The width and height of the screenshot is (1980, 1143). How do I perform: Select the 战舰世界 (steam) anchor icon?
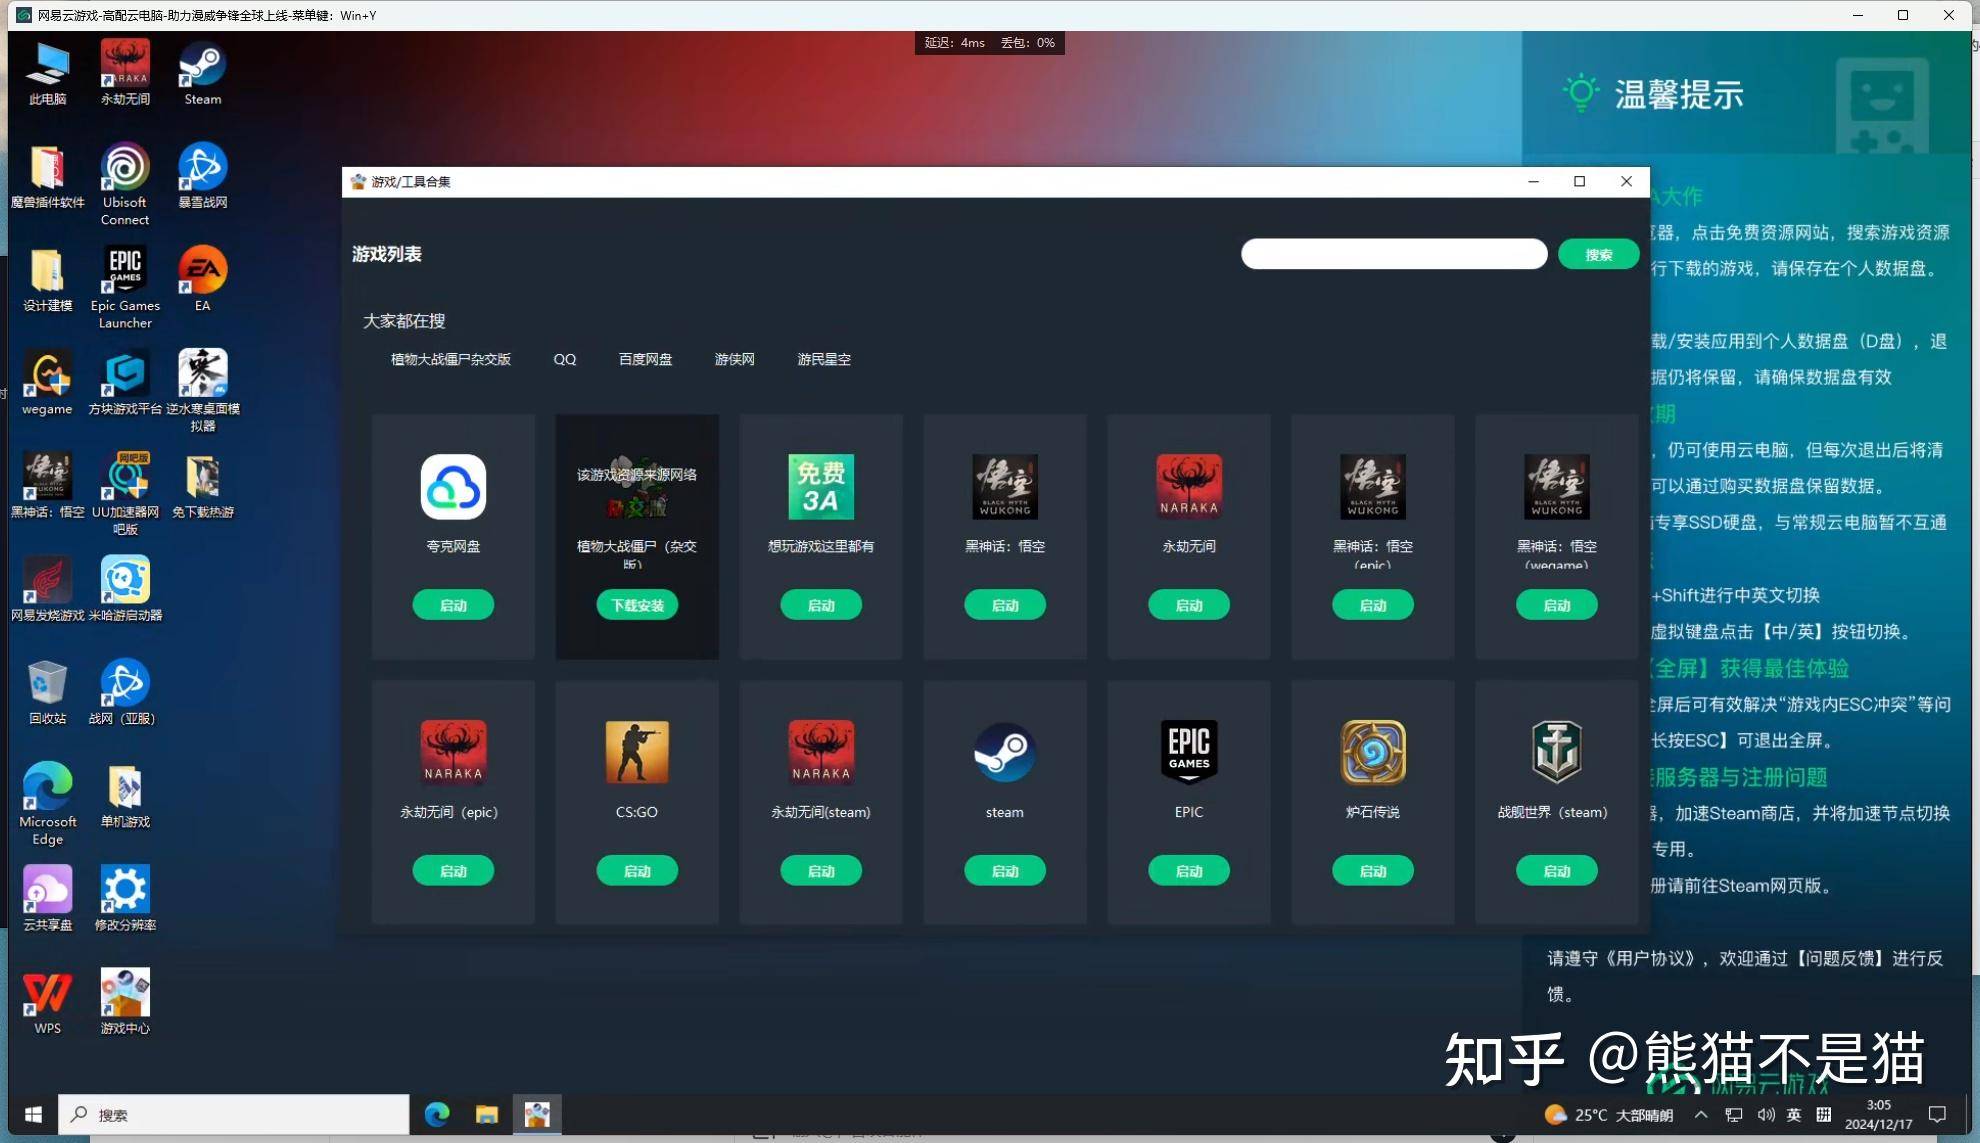coord(1556,753)
